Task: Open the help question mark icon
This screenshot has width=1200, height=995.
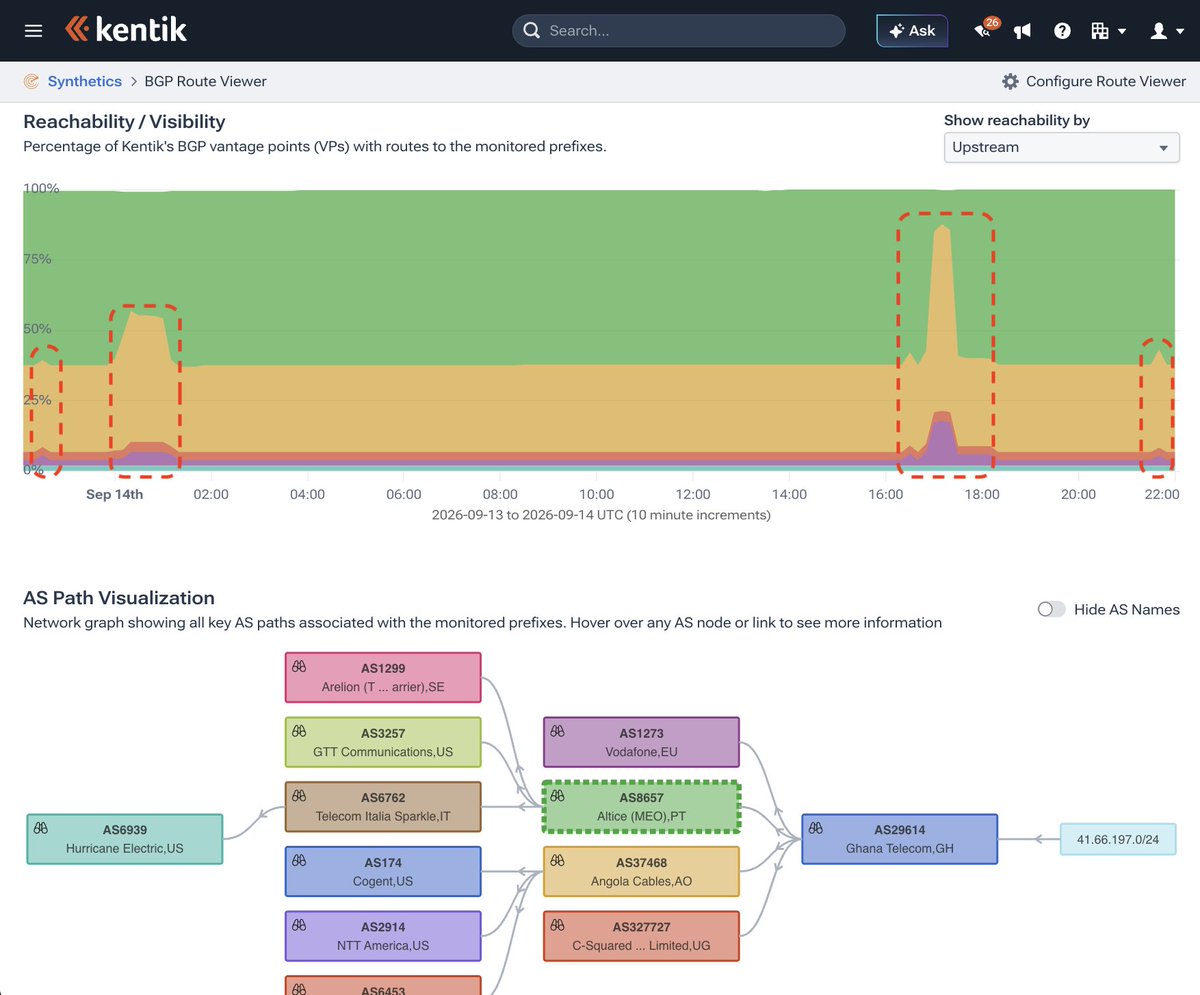Action: pyautogui.click(x=1062, y=31)
